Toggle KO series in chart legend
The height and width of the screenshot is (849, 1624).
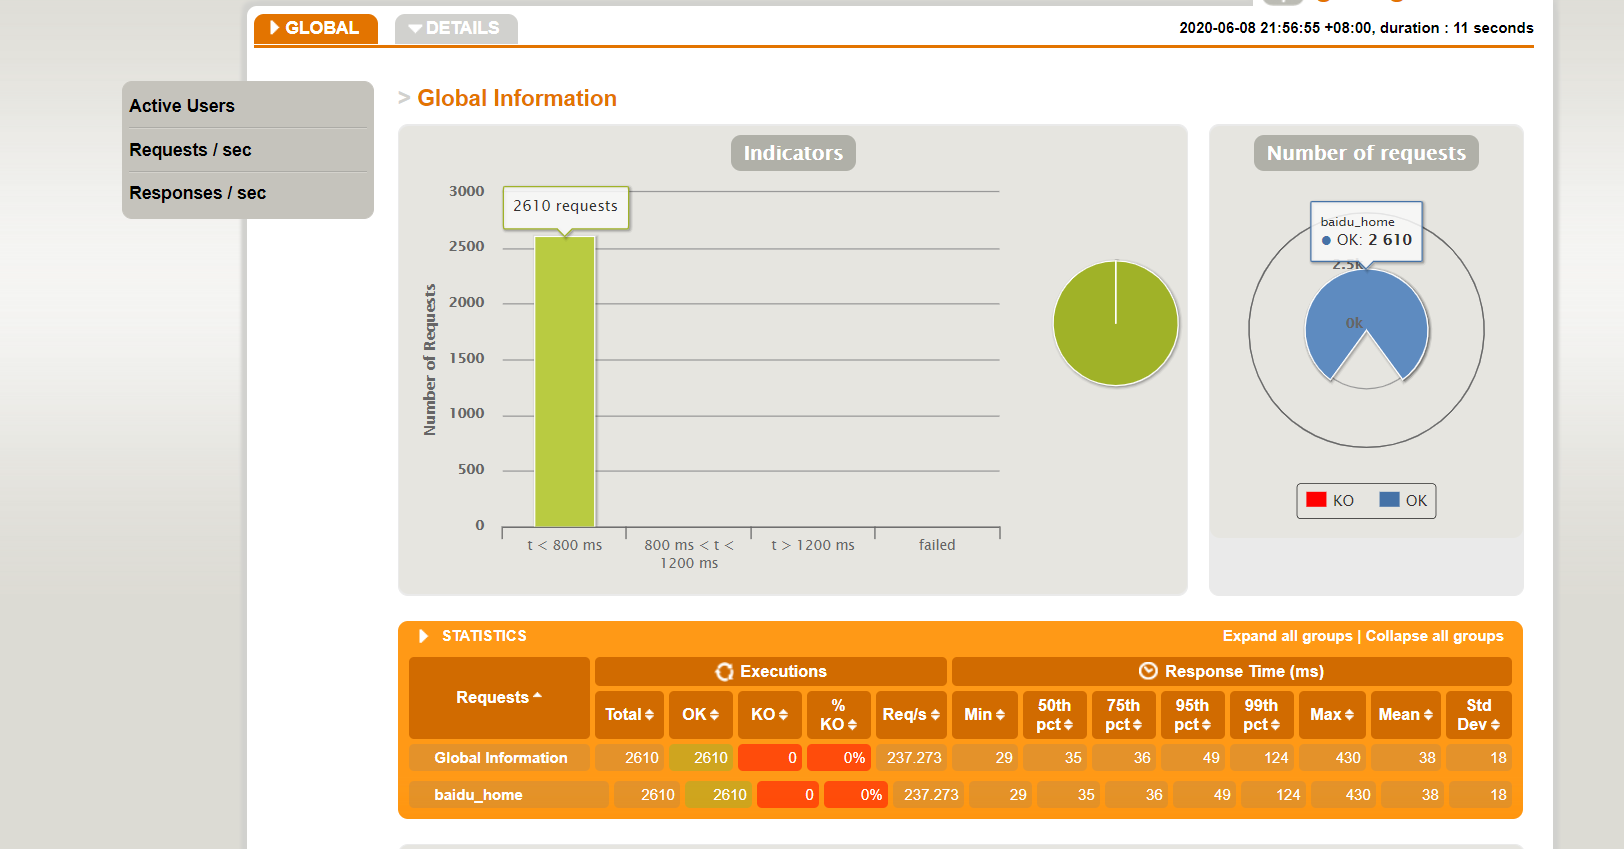coord(1330,501)
